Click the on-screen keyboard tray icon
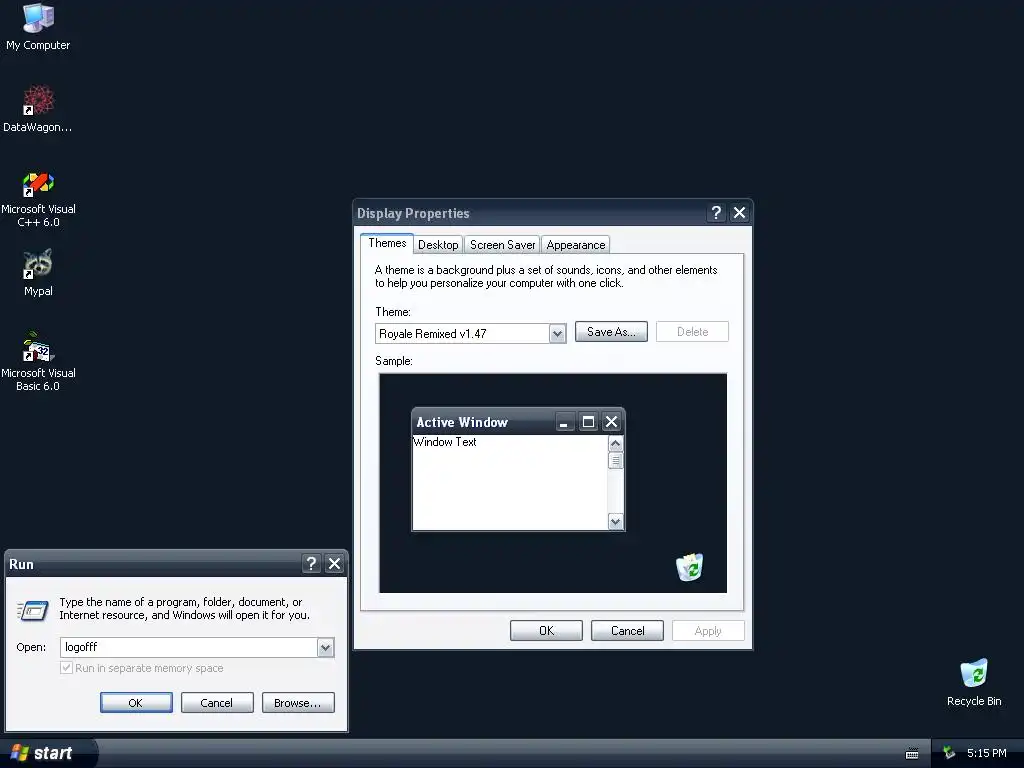 pyautogui.click(x=912, y=754)
